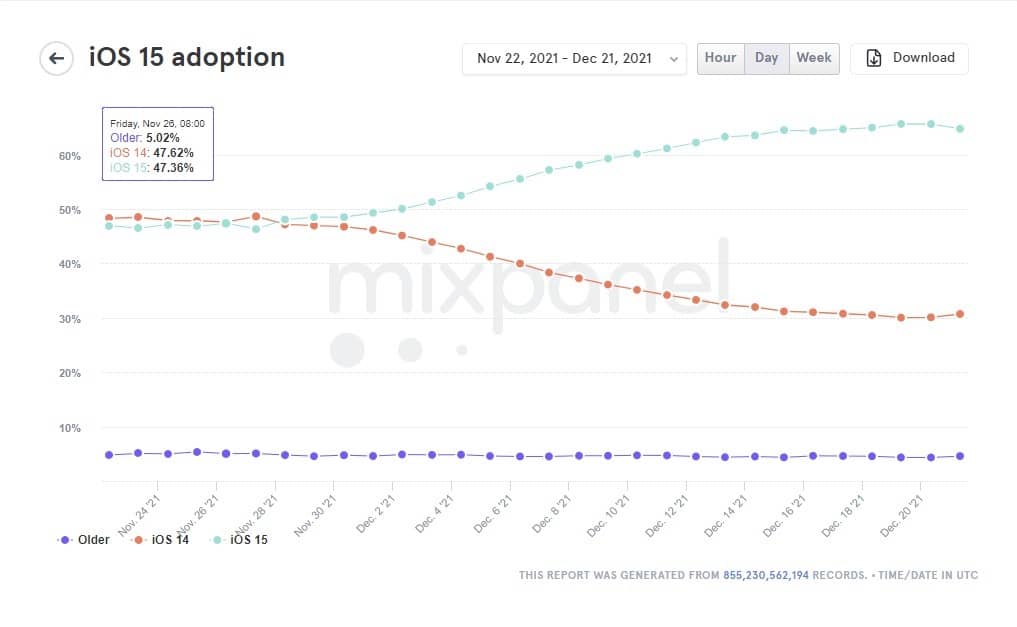1017x627 pixels.
Task: Click the last iOS 14 data point
Action: point(960,314)
